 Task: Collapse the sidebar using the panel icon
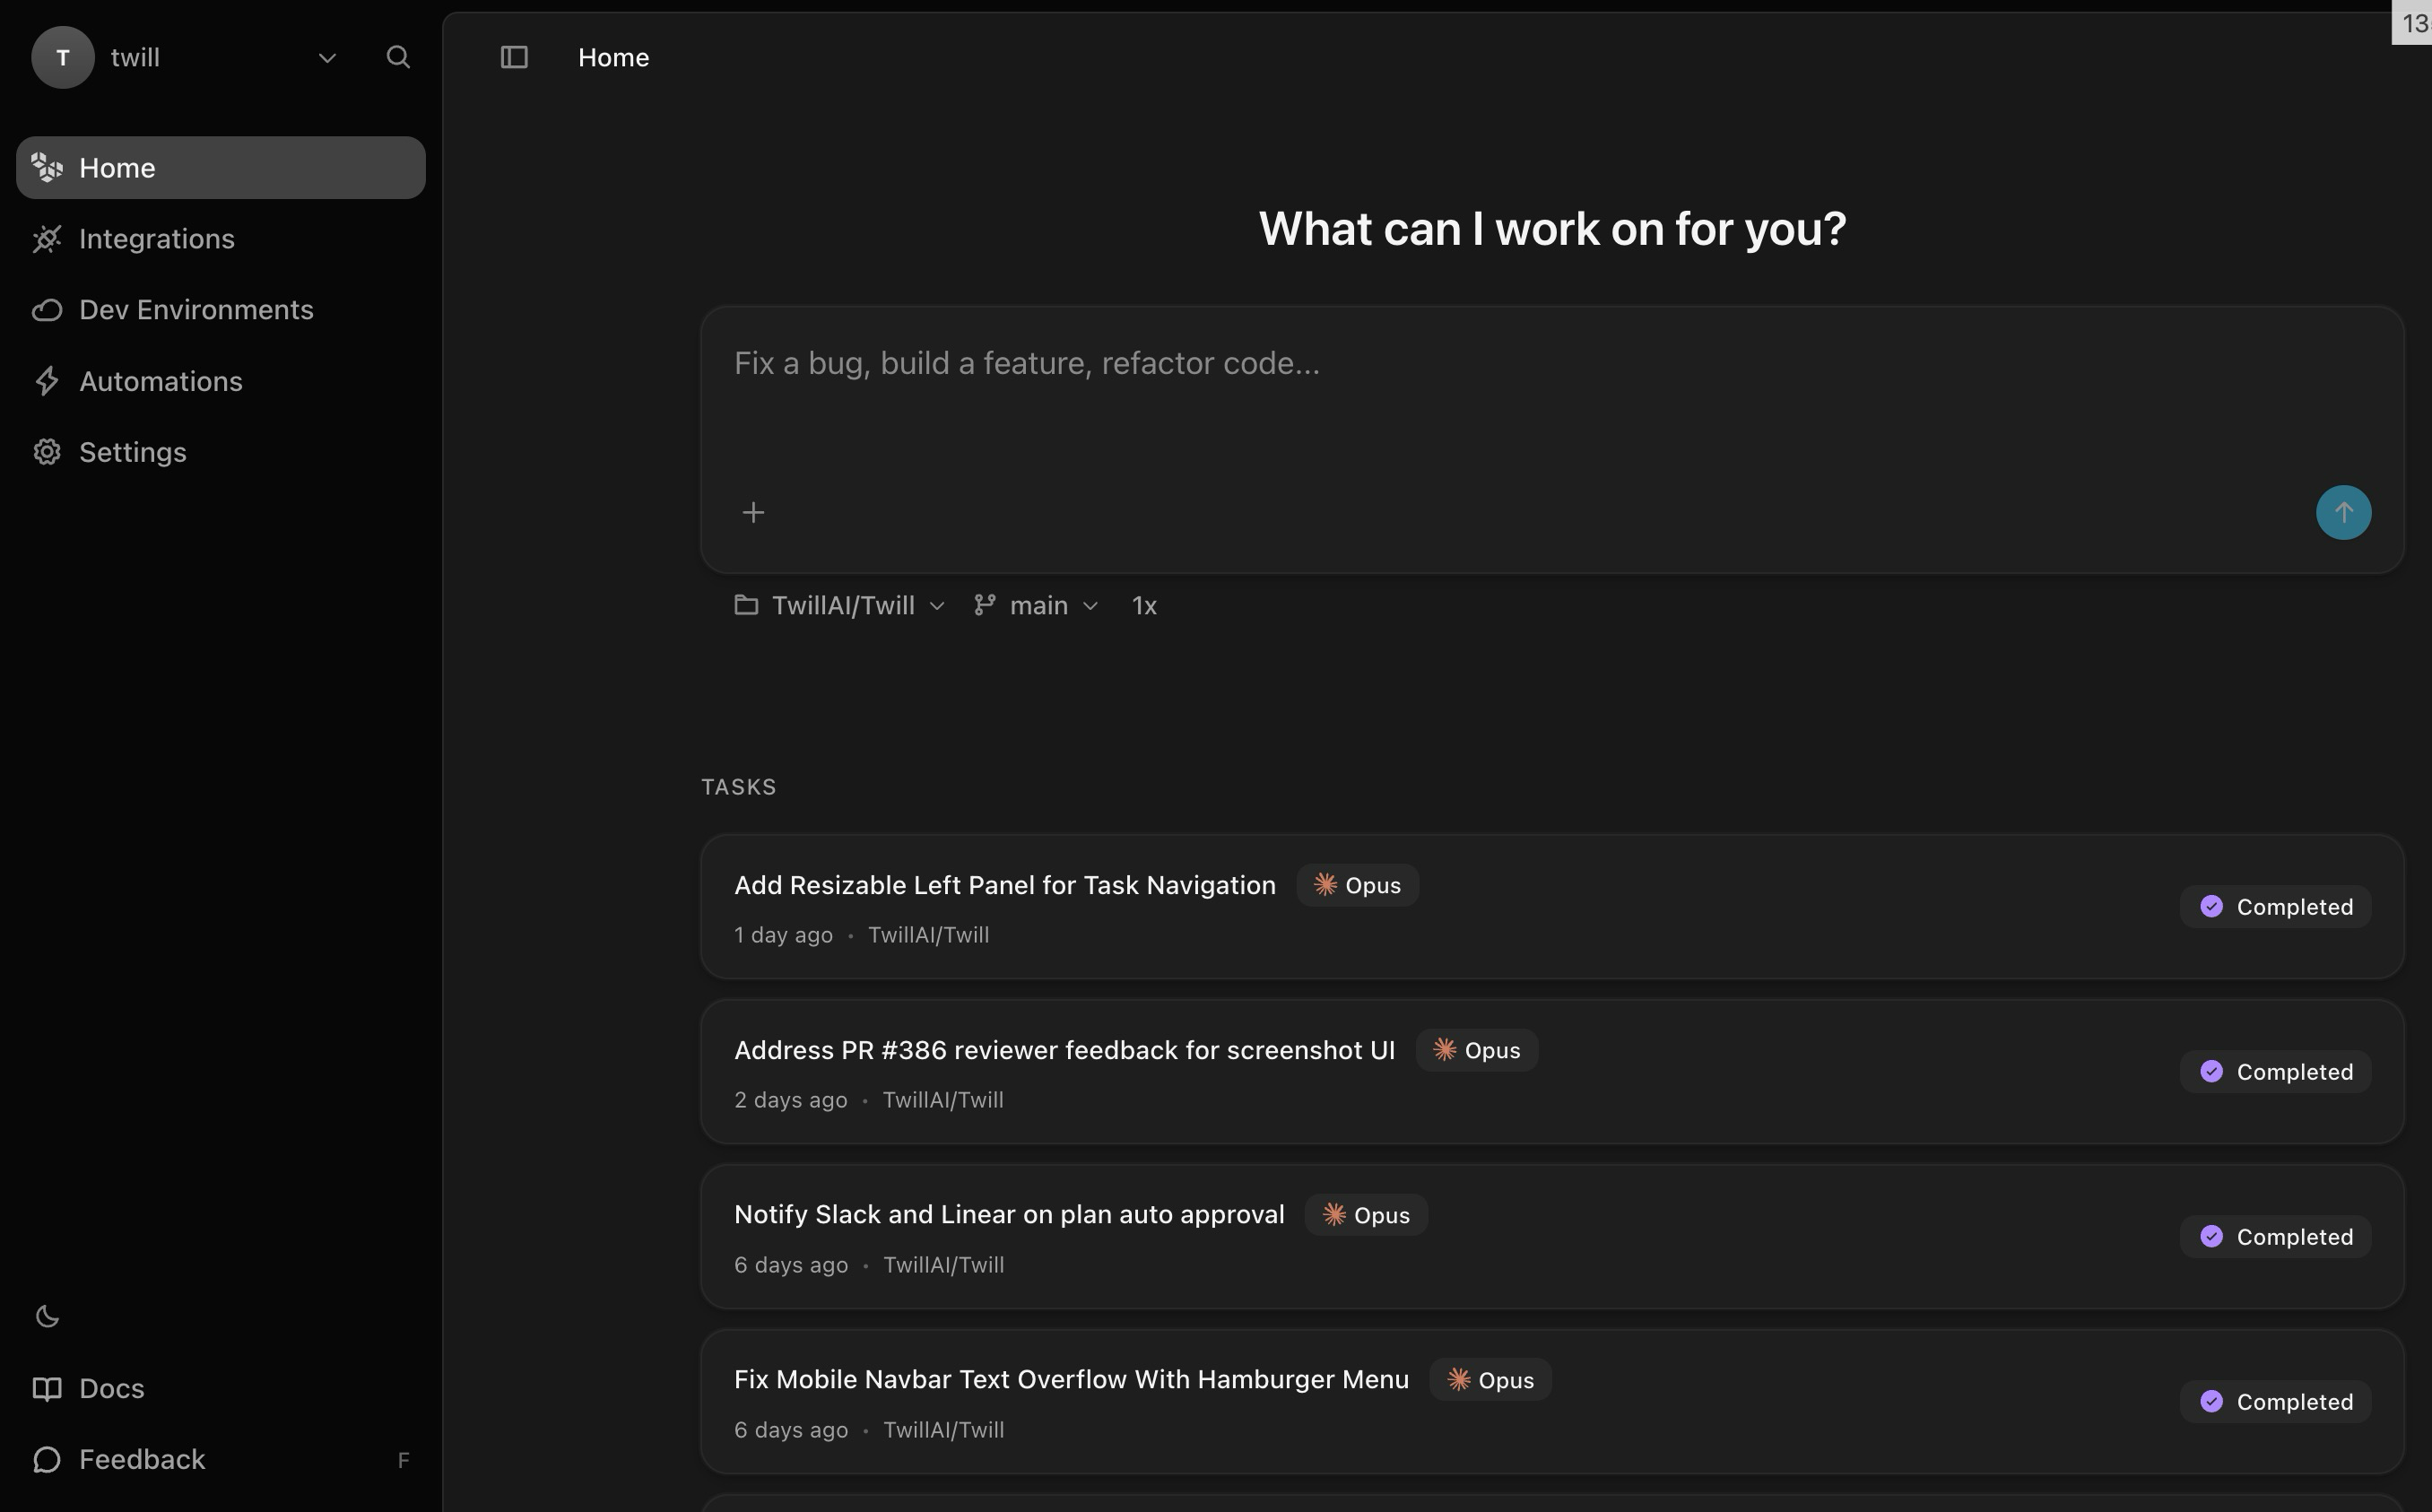pyautogui.click(x=513, y=57)
